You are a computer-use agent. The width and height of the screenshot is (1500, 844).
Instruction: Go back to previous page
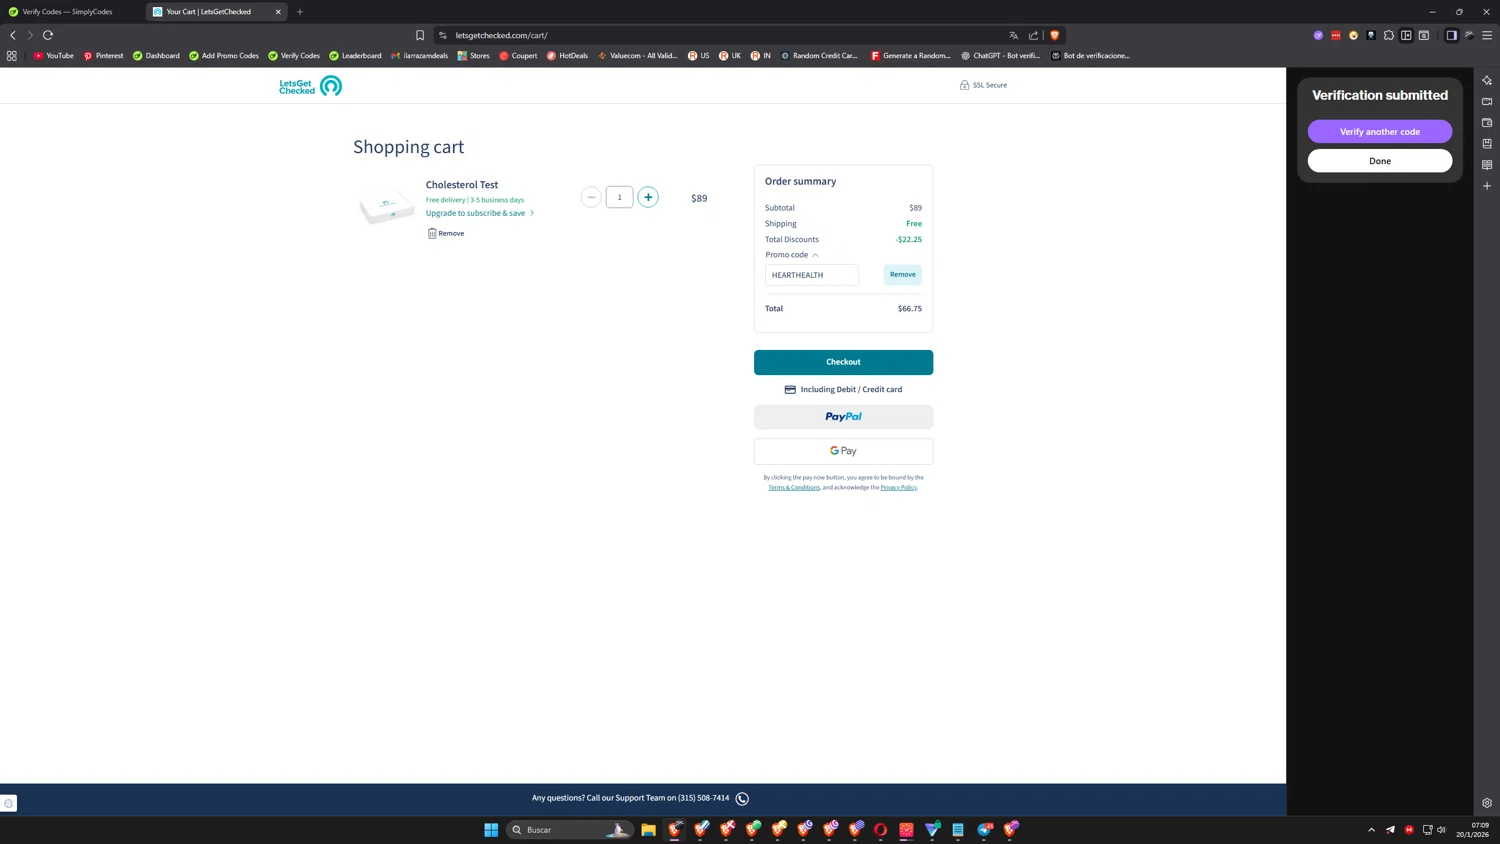point(13,35)
